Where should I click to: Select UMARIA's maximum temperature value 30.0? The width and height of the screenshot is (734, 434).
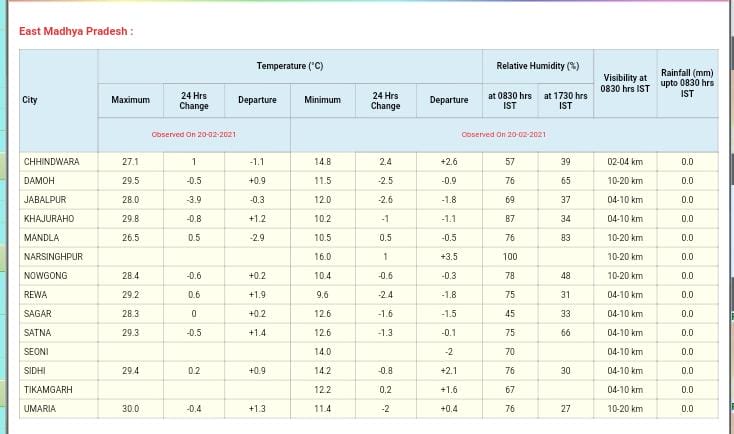coord(130,409)
